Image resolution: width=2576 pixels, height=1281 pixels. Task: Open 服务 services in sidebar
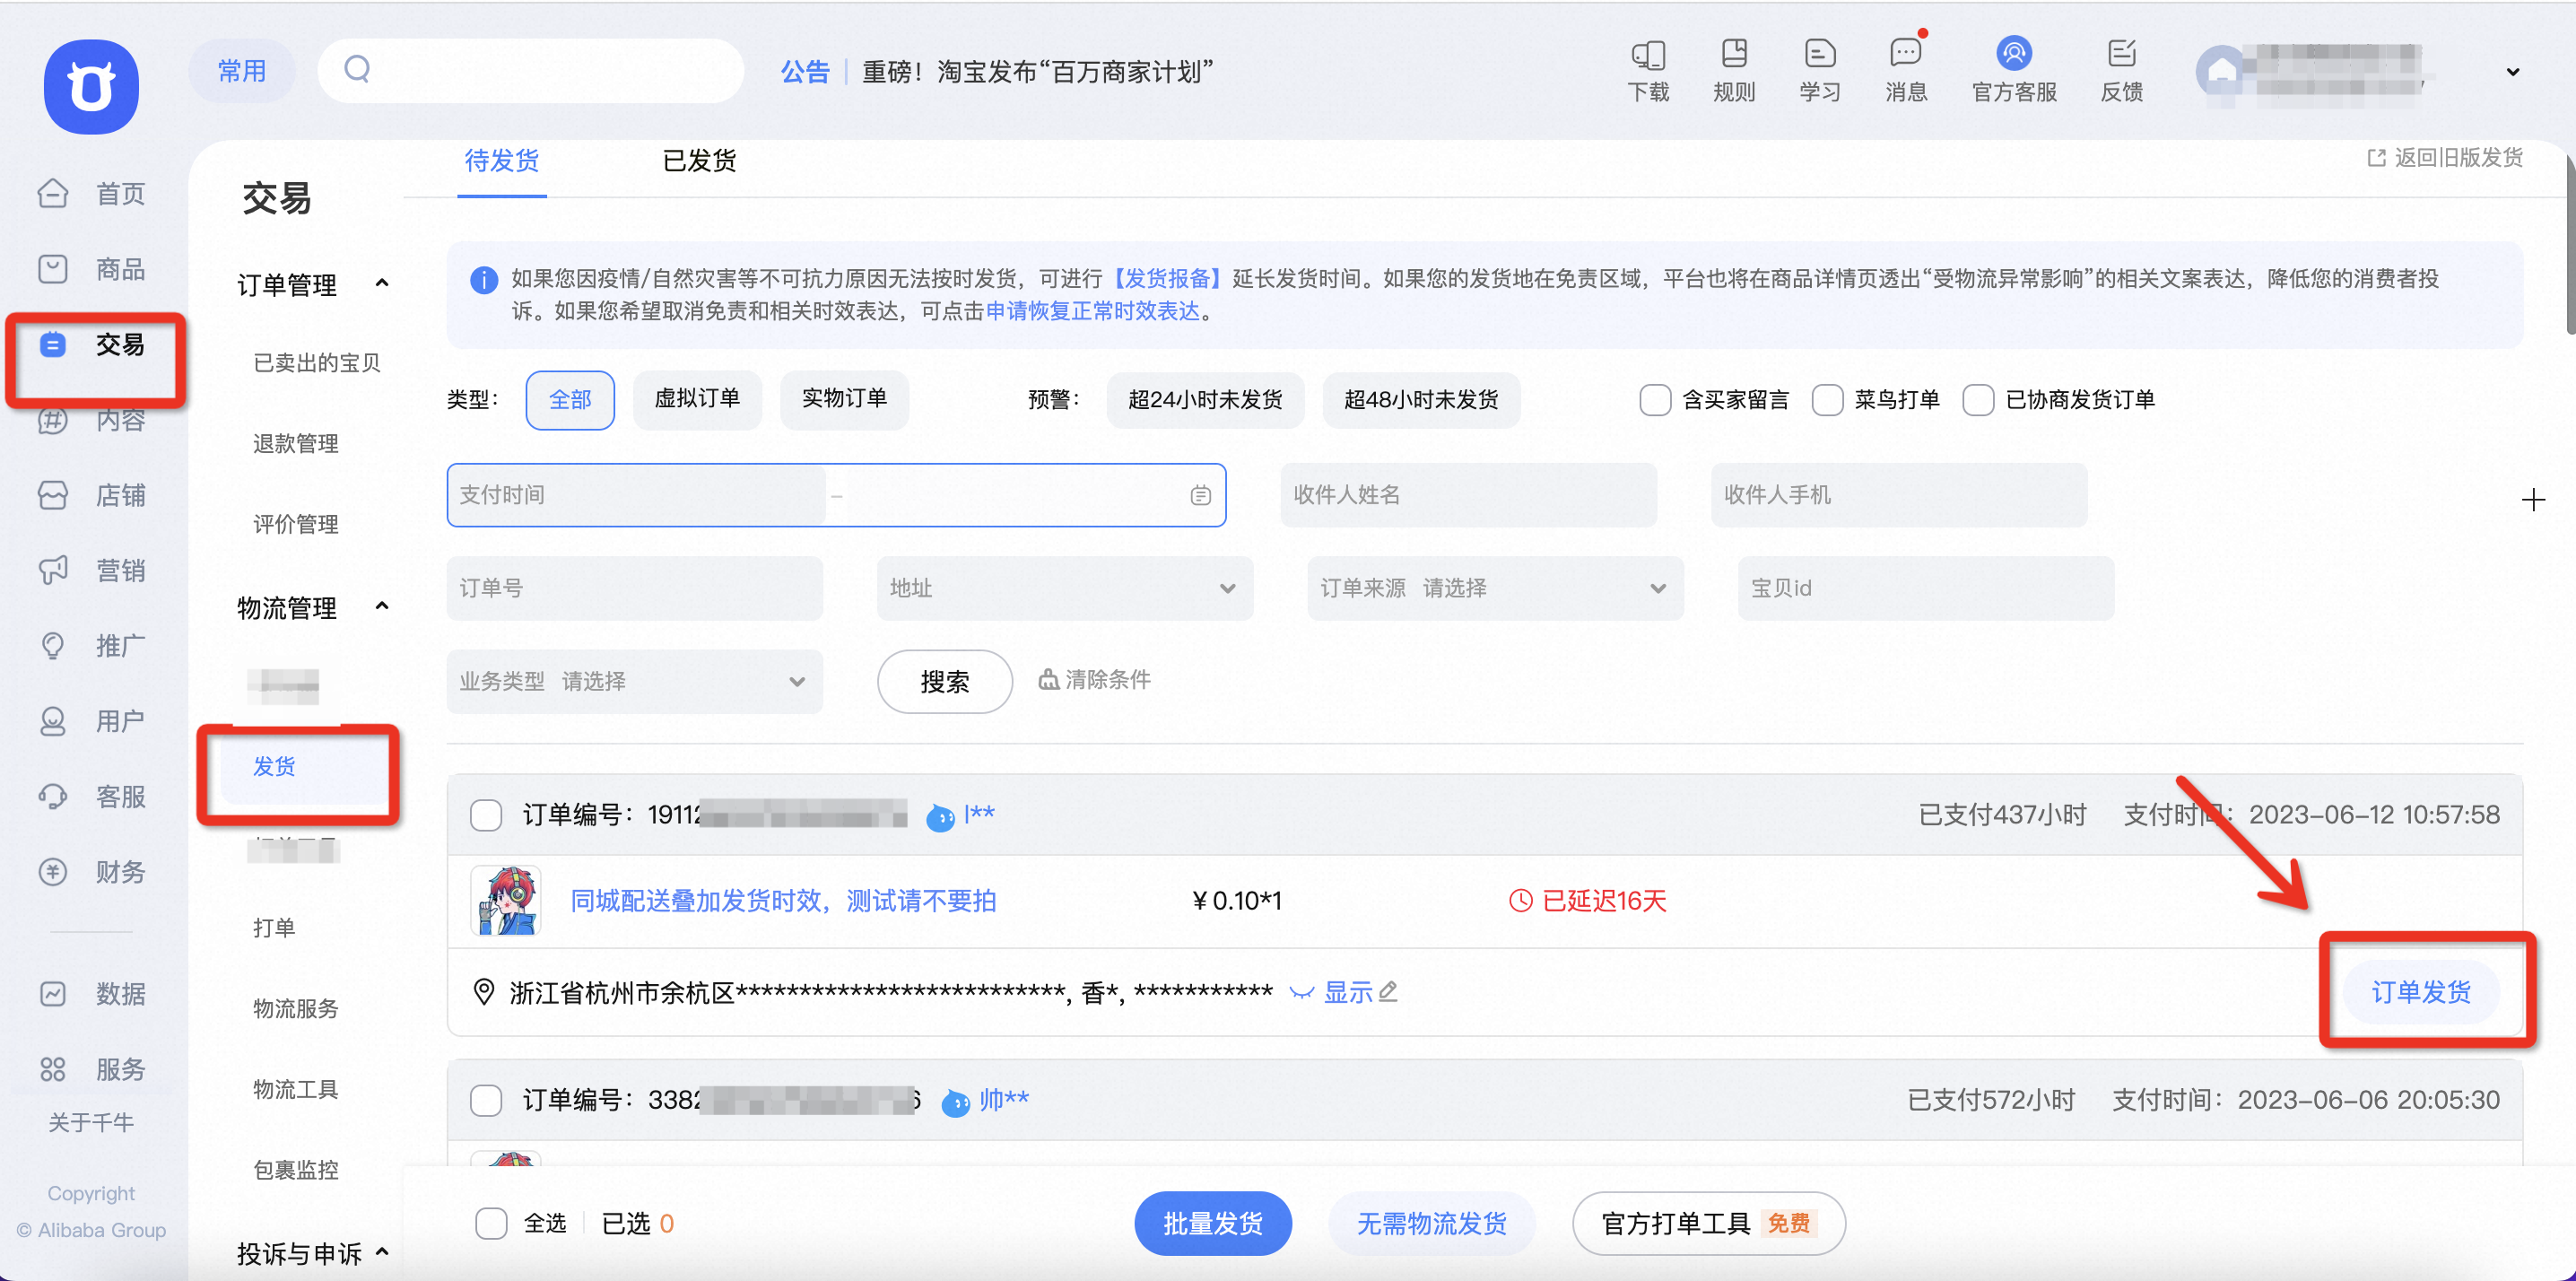coord(91,1069)
